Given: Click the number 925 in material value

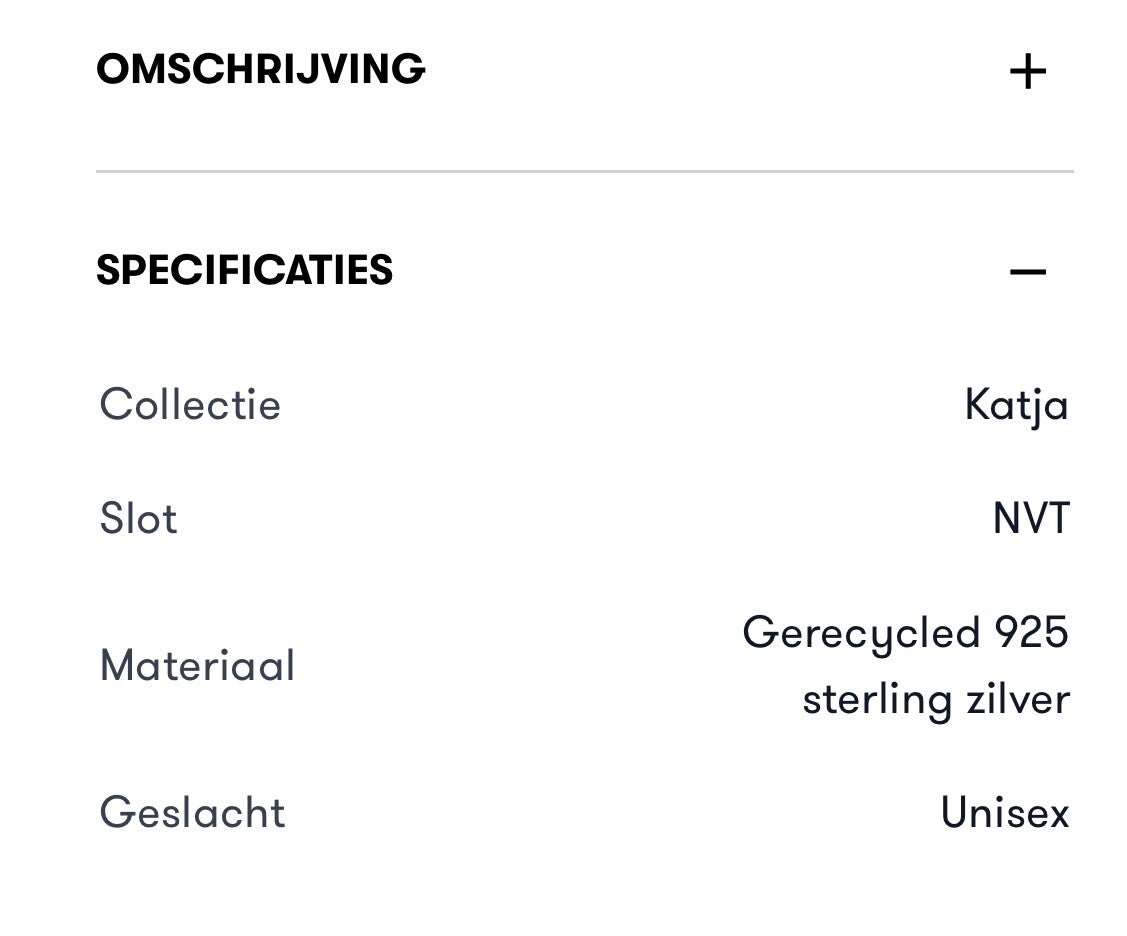Looking at the screenshot, I should [x=1031, y=633].
